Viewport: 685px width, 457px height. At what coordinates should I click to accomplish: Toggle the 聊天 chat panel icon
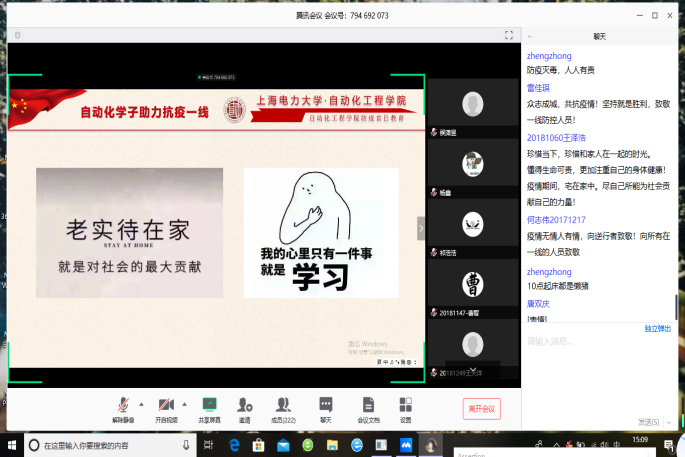(325, 407)
